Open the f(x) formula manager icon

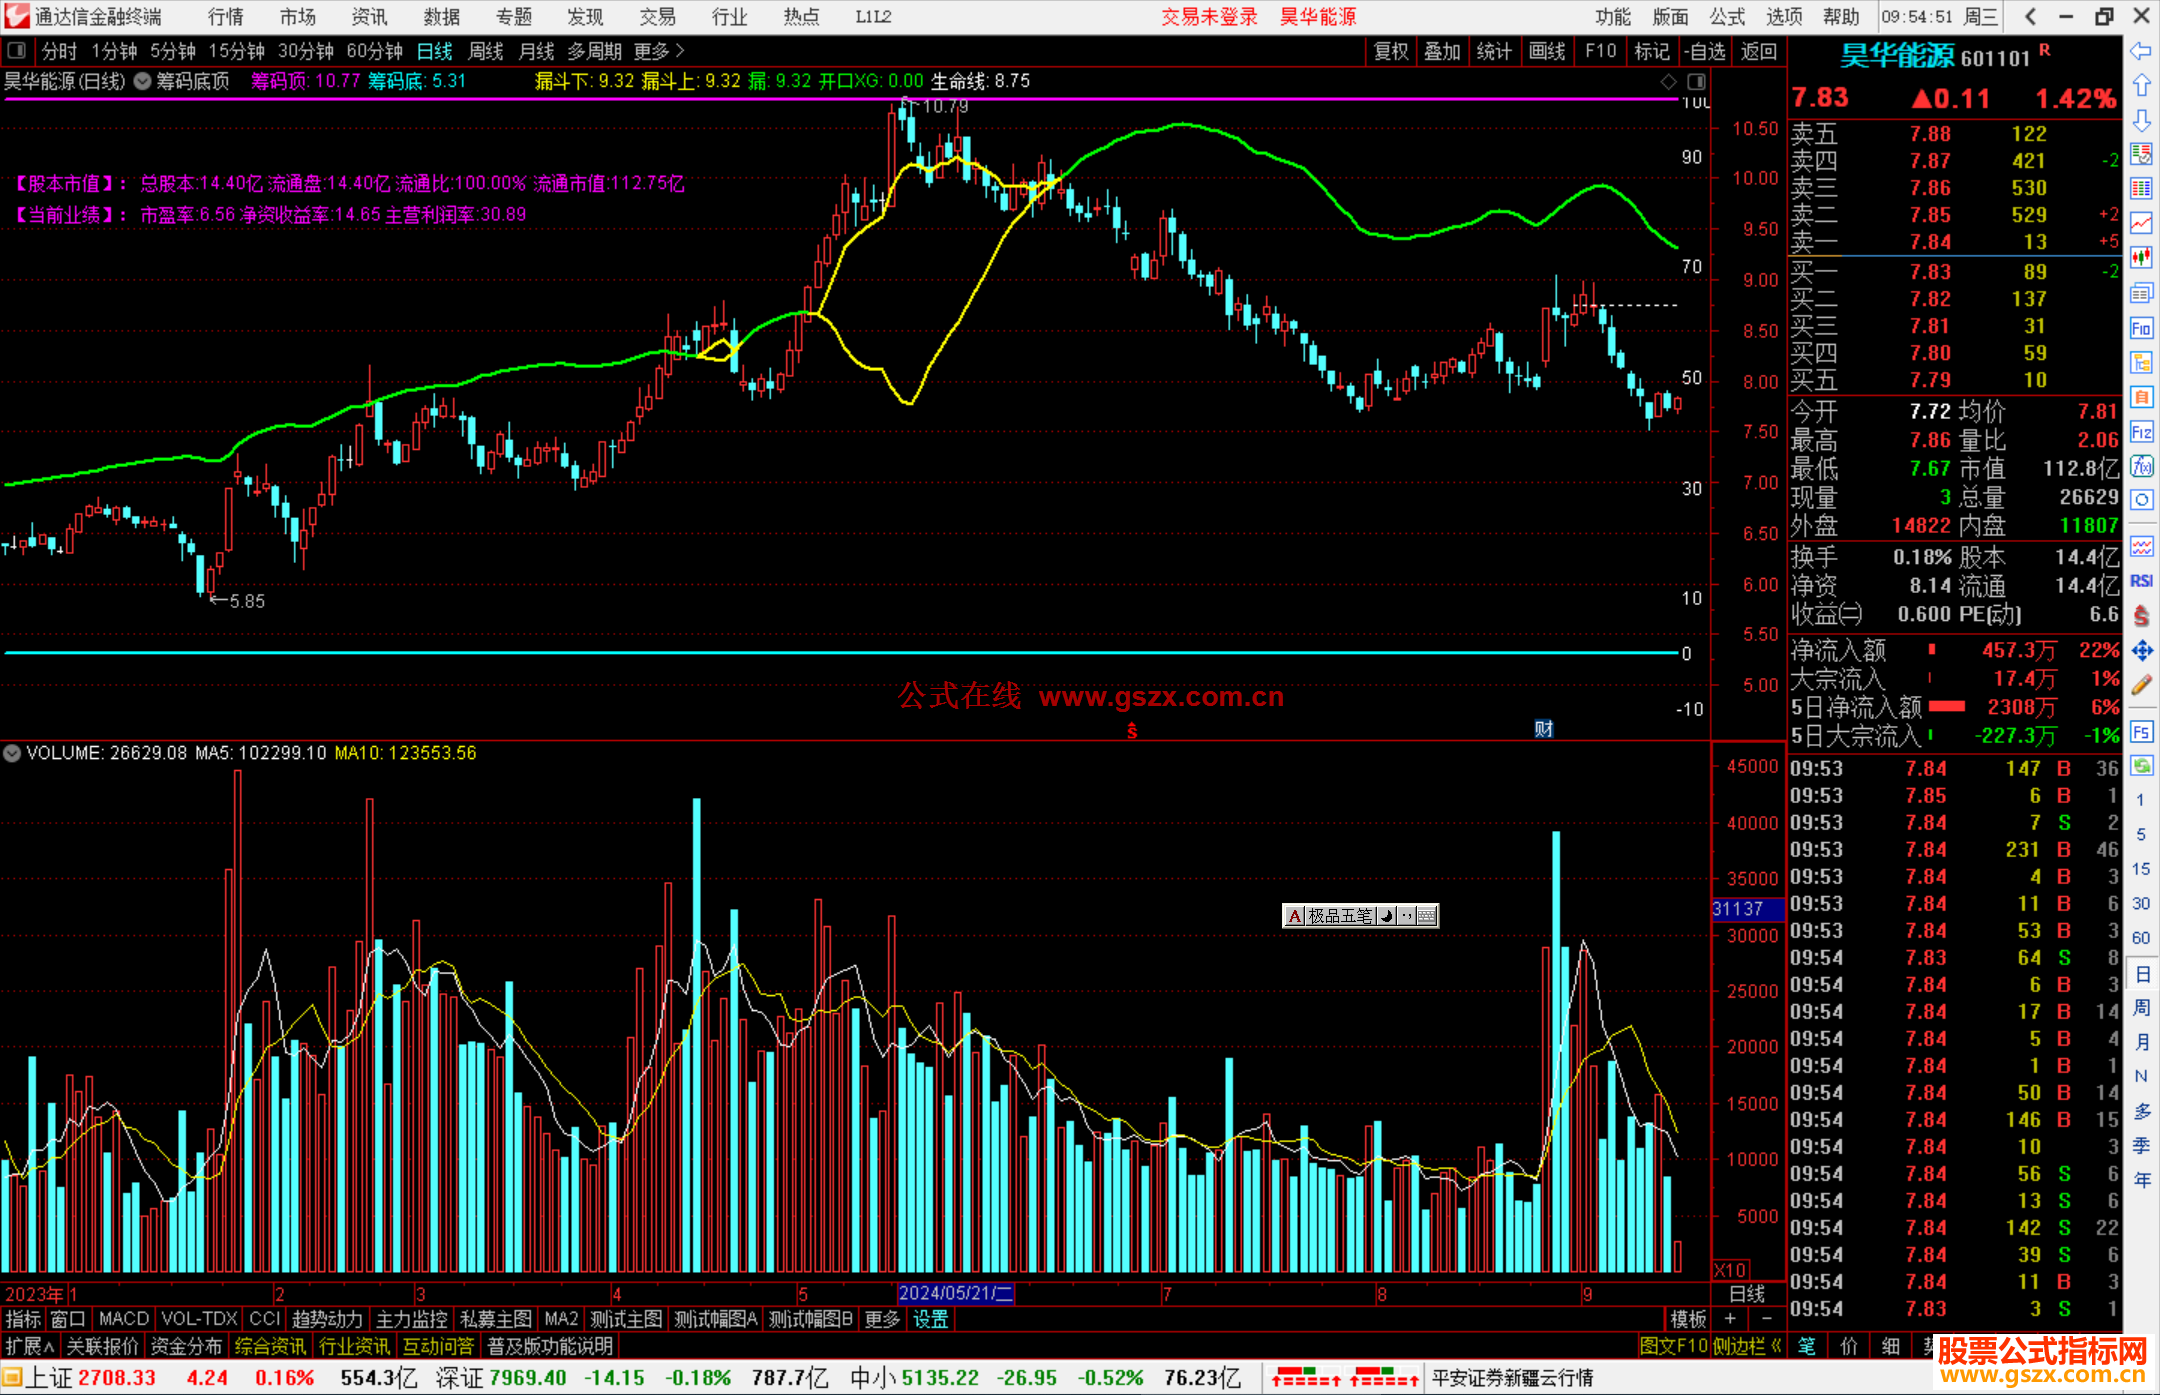tap(2141, 467)
